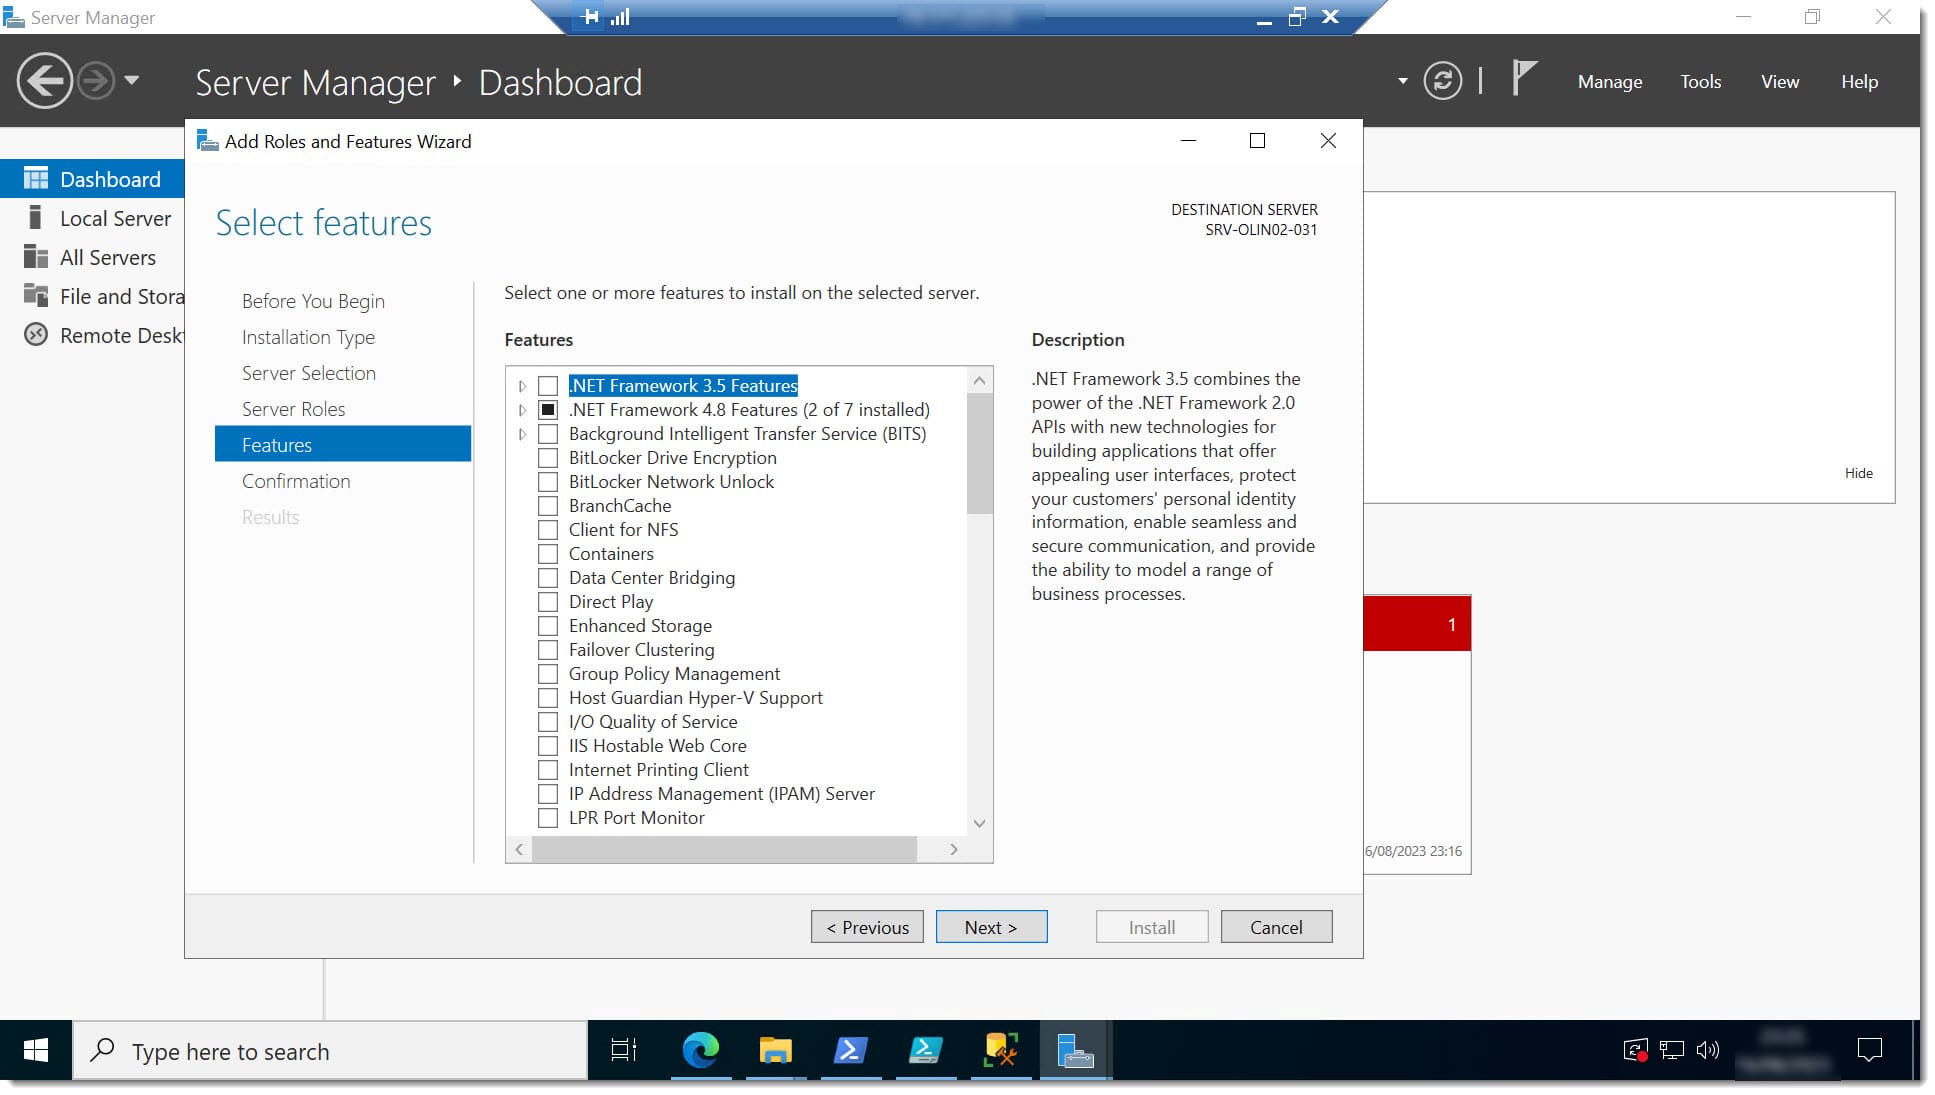The width and height of the screenshot is (1935, 1095).
Task: Click the Previous button
Action: coord(867,927)
